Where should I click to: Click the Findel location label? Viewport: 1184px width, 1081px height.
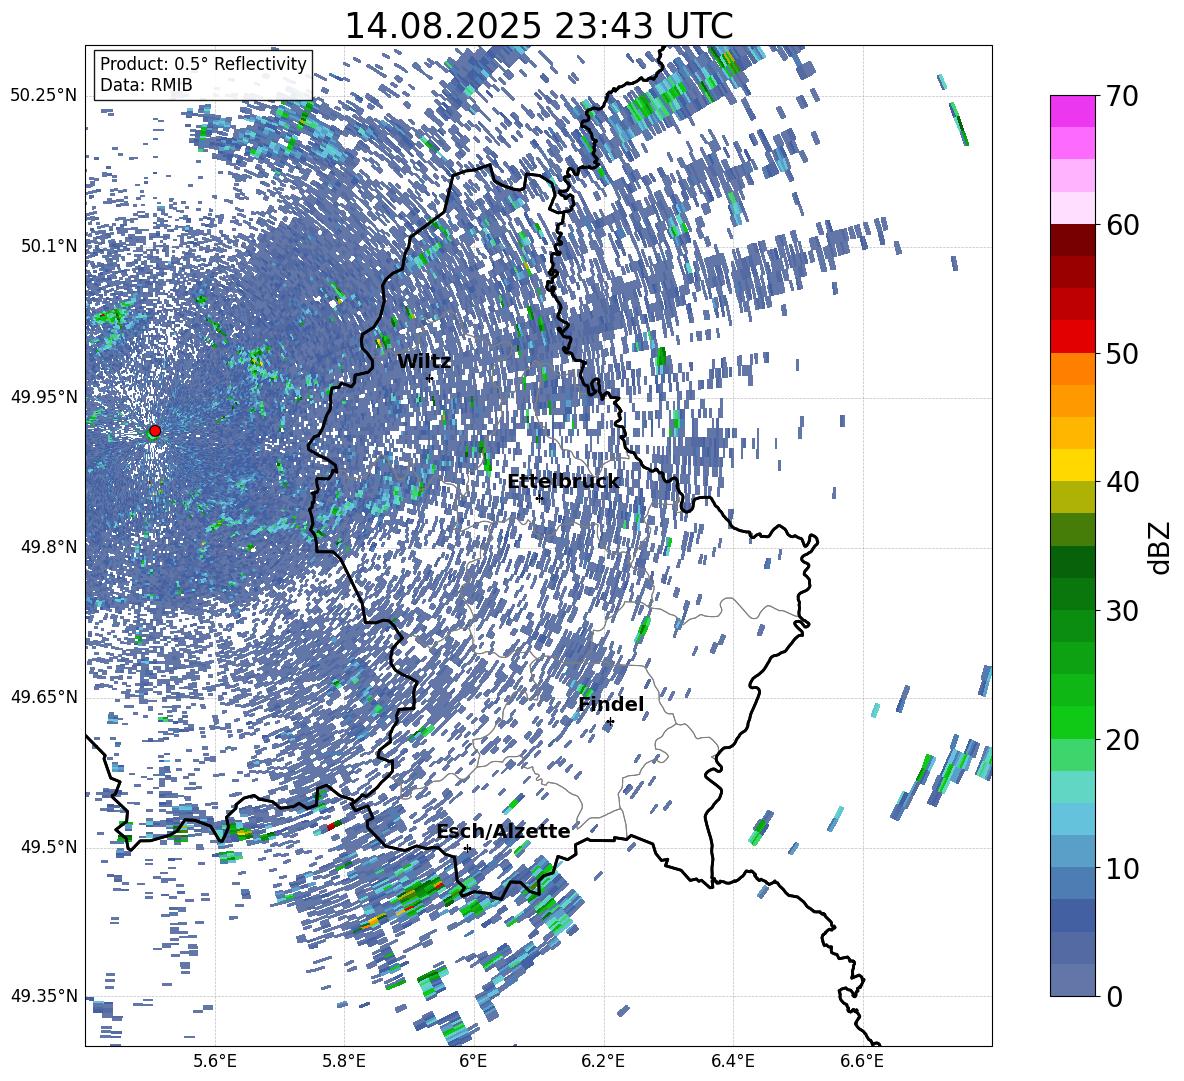point(611,704)
